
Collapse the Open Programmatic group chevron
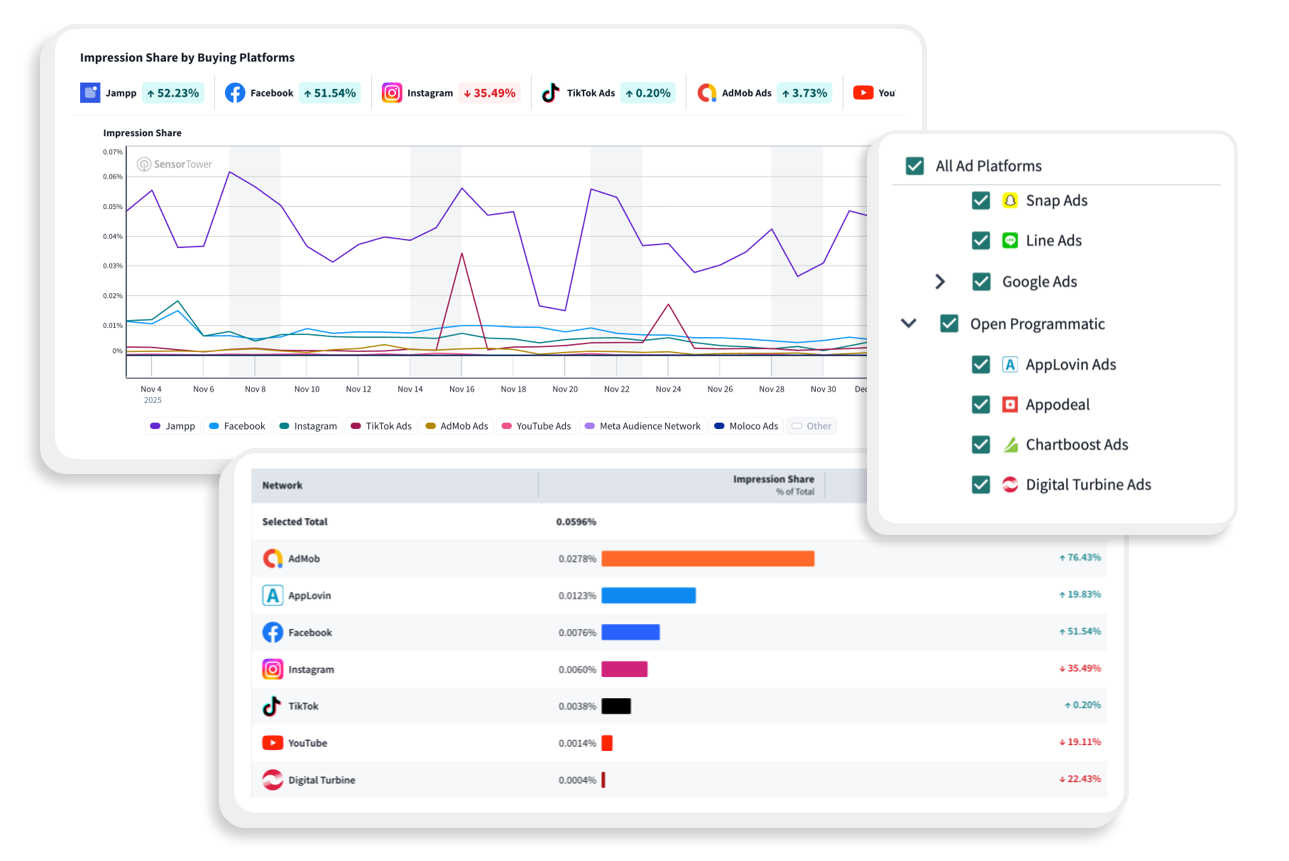(x=908, y=324)
